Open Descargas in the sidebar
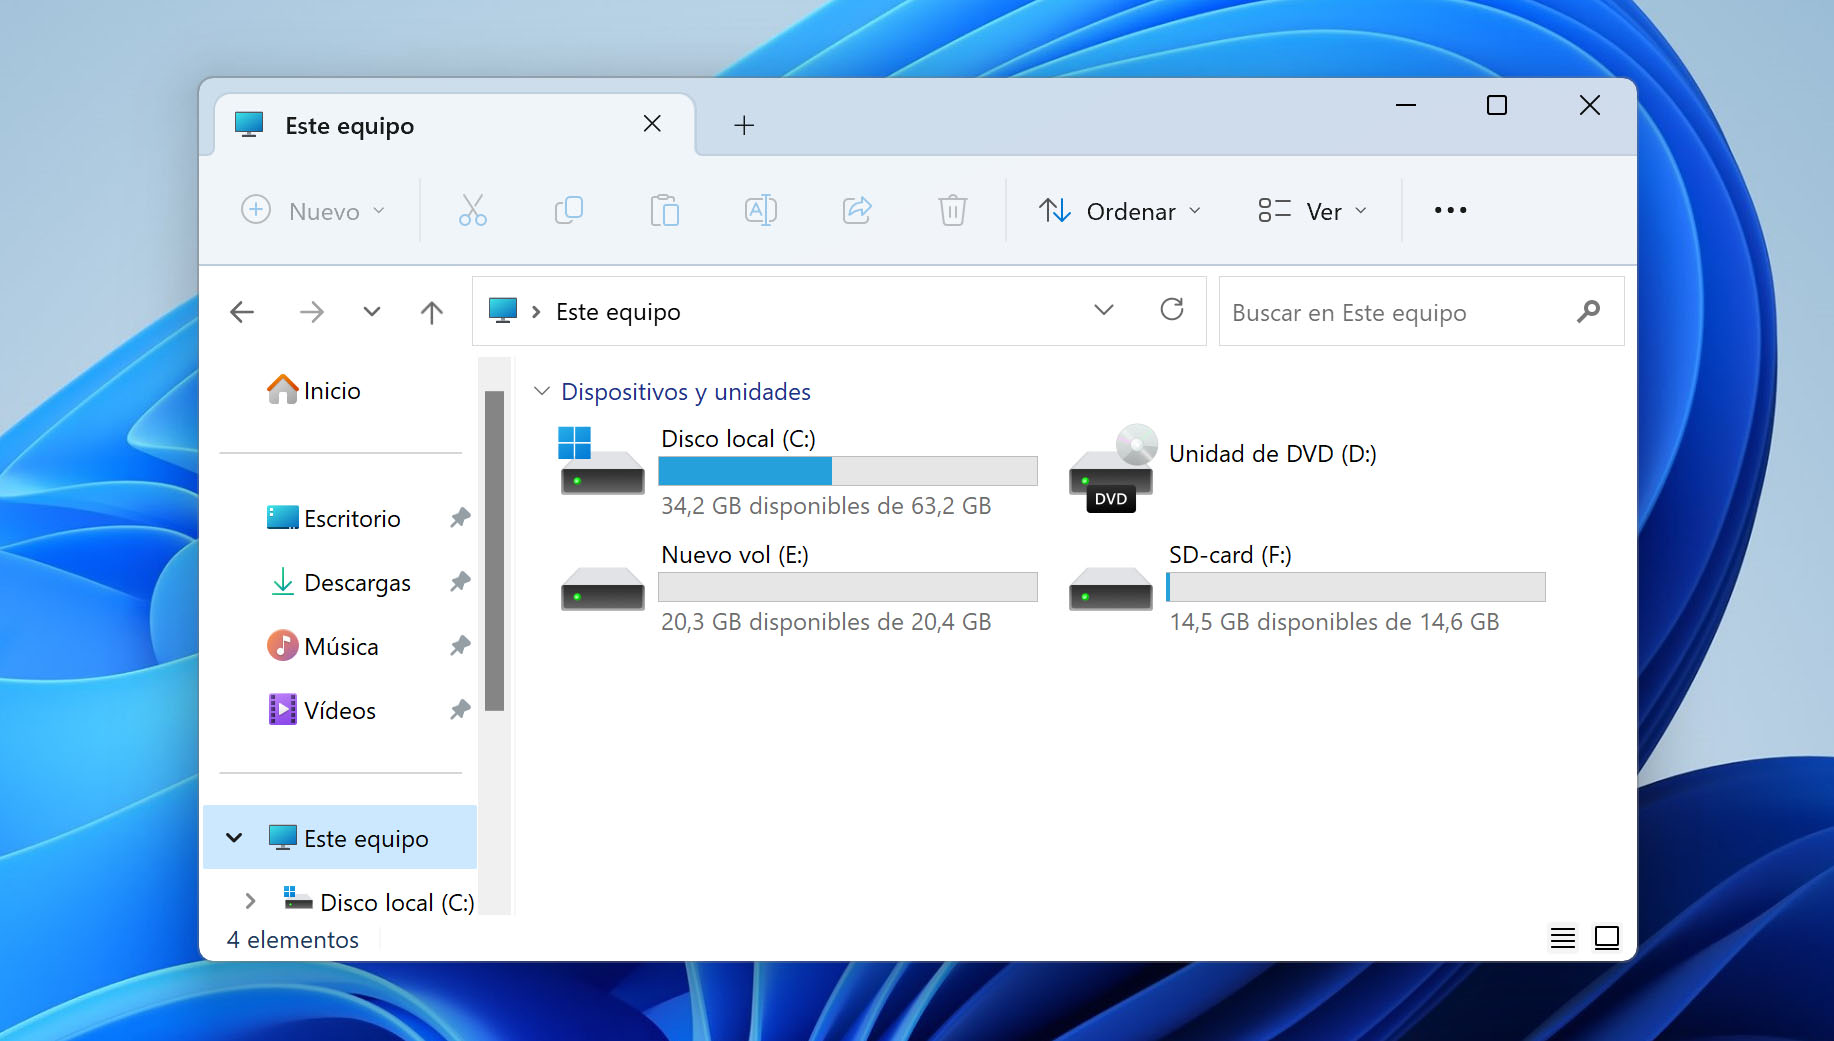Image resolution: width=1834 pixels, height=1041 pixels. point(356,583)
